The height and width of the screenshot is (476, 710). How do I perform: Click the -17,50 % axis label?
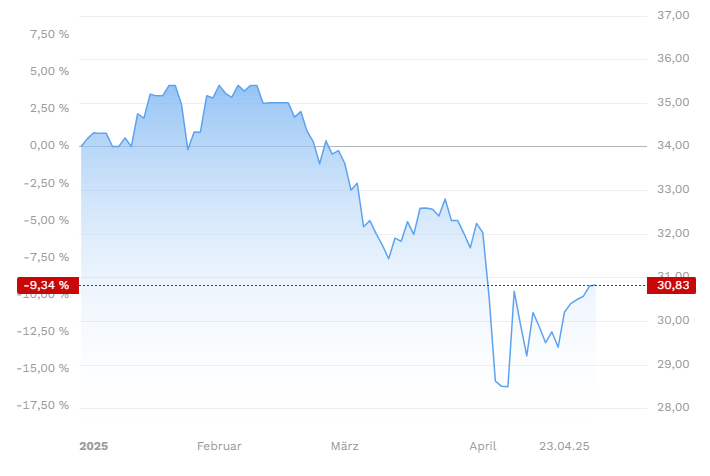click(43, 405)
